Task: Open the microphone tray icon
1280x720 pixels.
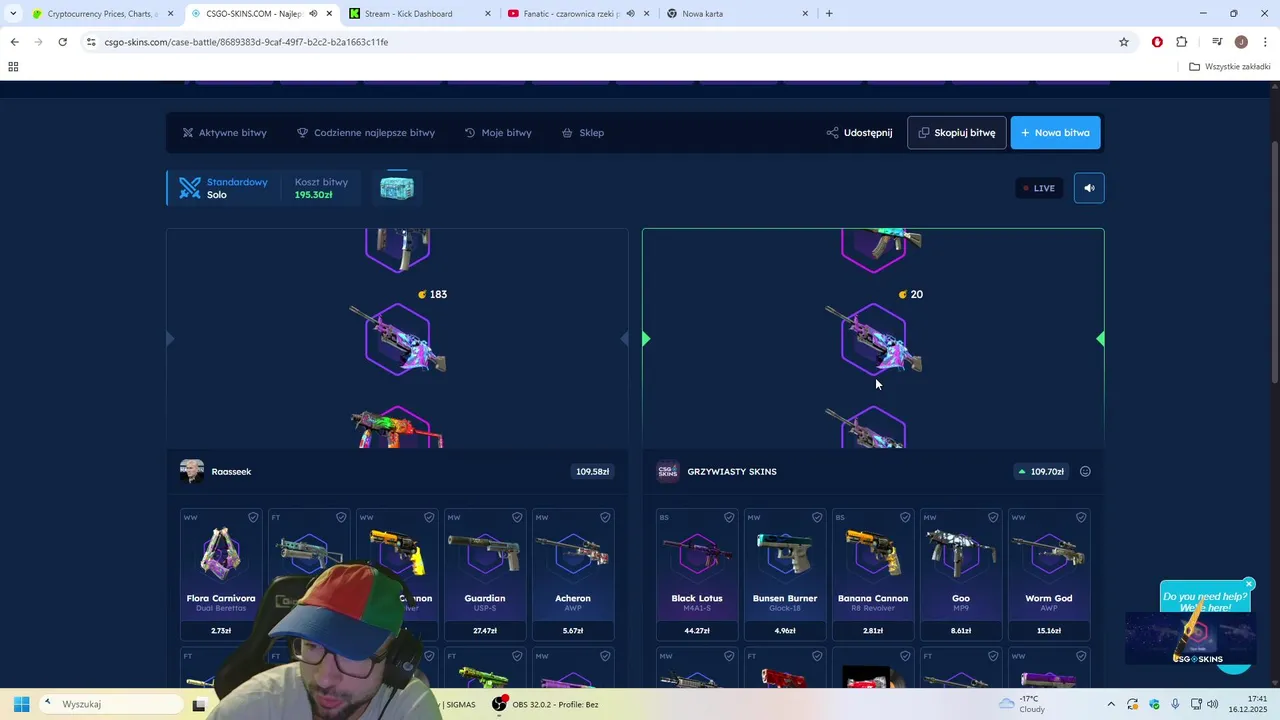Action: [1175, 704]
